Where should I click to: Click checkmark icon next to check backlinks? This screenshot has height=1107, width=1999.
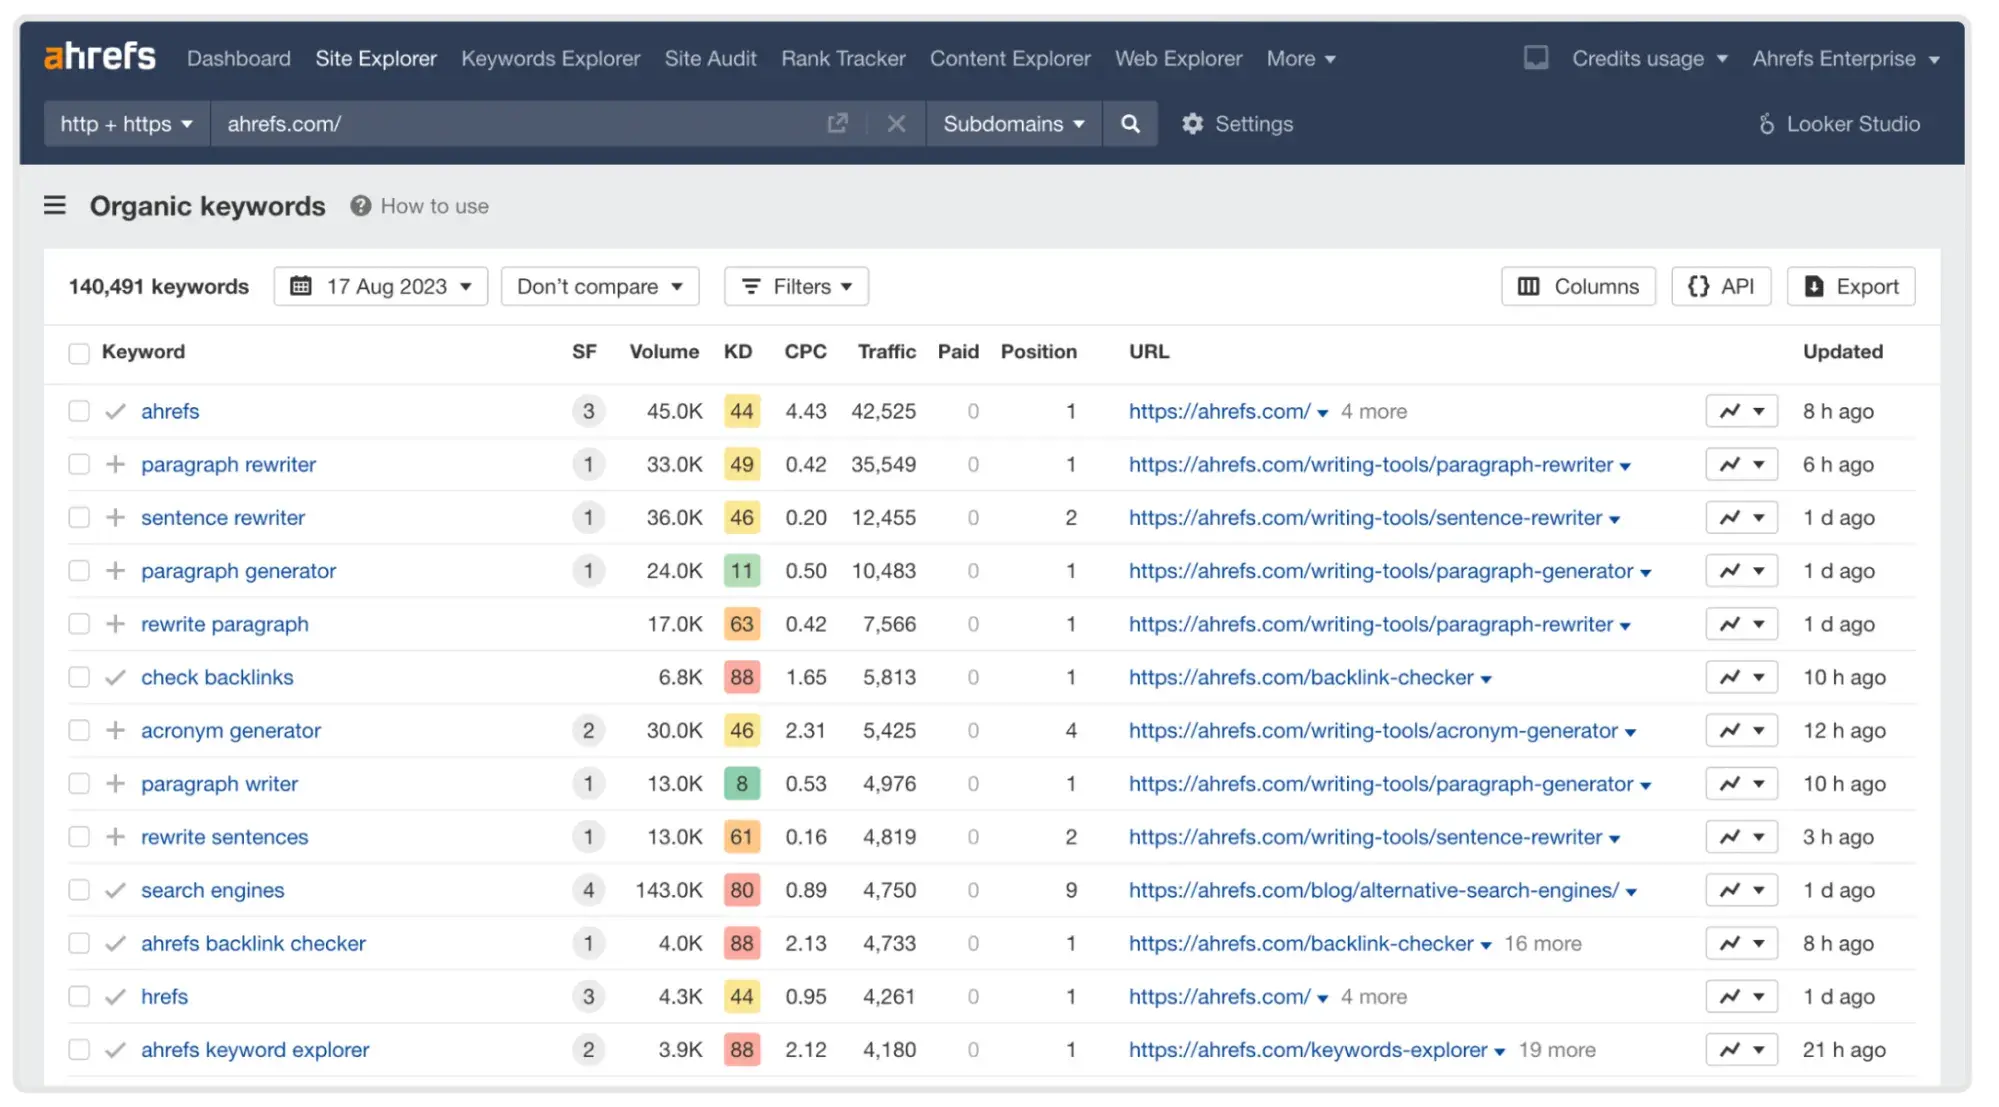pyautogui.click(x=116, y=677)
